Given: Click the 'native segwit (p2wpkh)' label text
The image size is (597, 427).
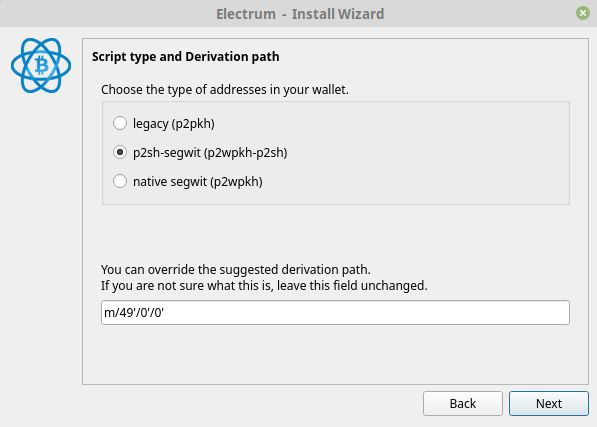Looking at the screenshot, I should 198,182.
